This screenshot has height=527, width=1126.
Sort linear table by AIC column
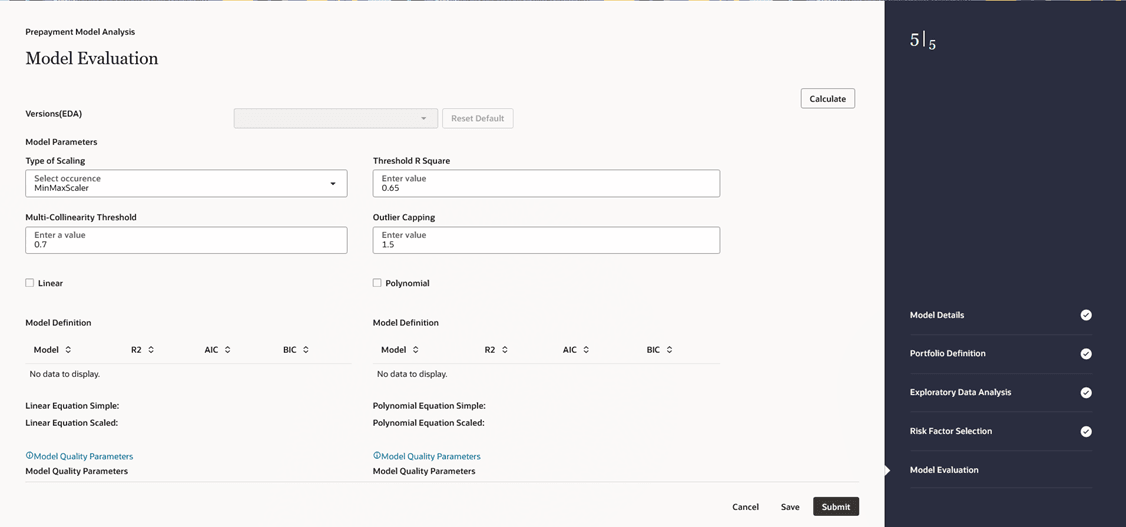(x=227, y=350)
